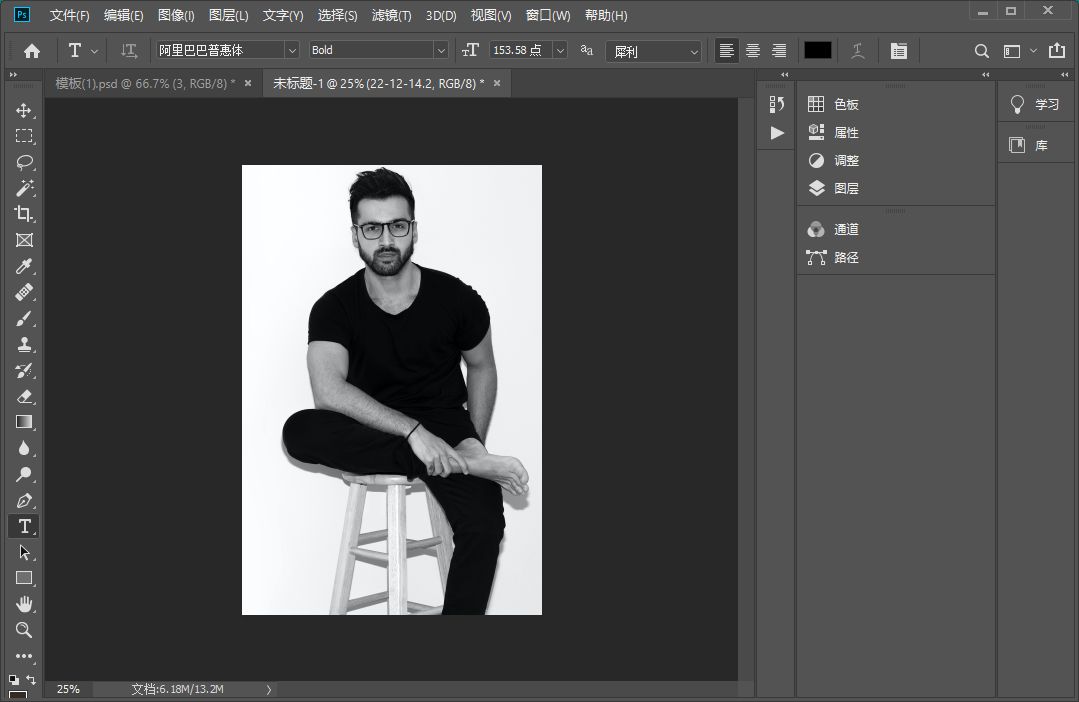Pick the Eyedropper tool

pyautogui.click(x=24, y=266)
